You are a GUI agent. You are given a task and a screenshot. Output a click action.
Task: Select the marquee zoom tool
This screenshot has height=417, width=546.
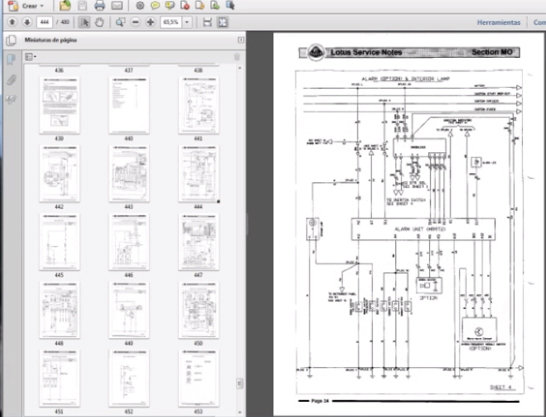pos(120,22)
